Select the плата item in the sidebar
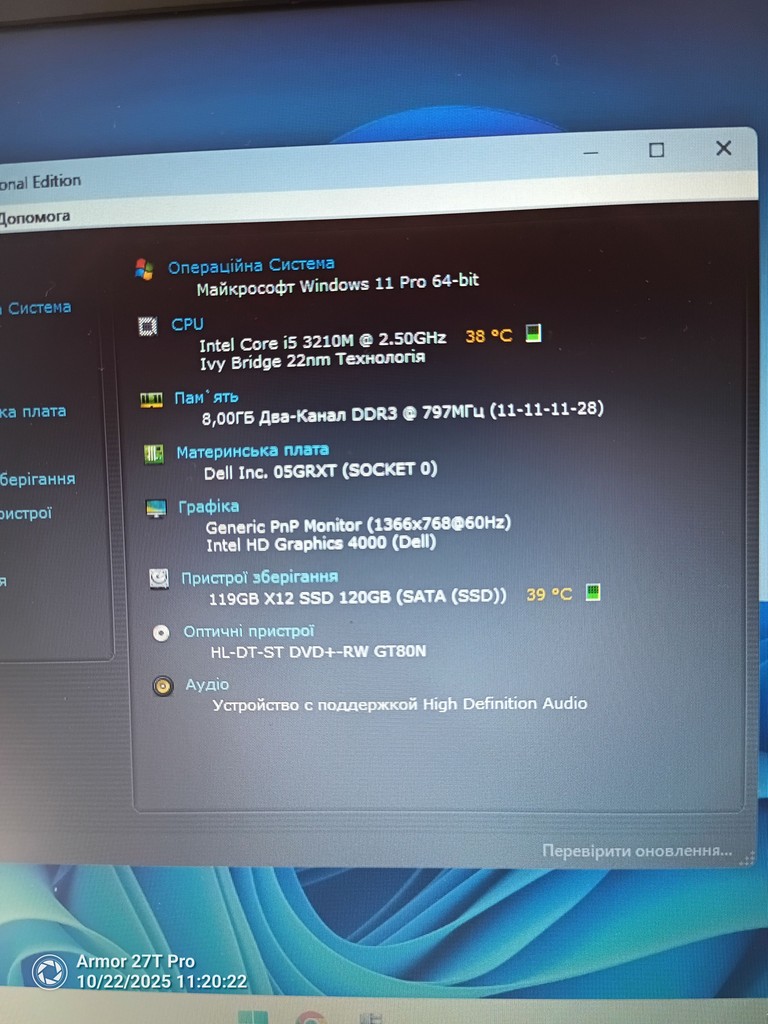 point(33,412)
